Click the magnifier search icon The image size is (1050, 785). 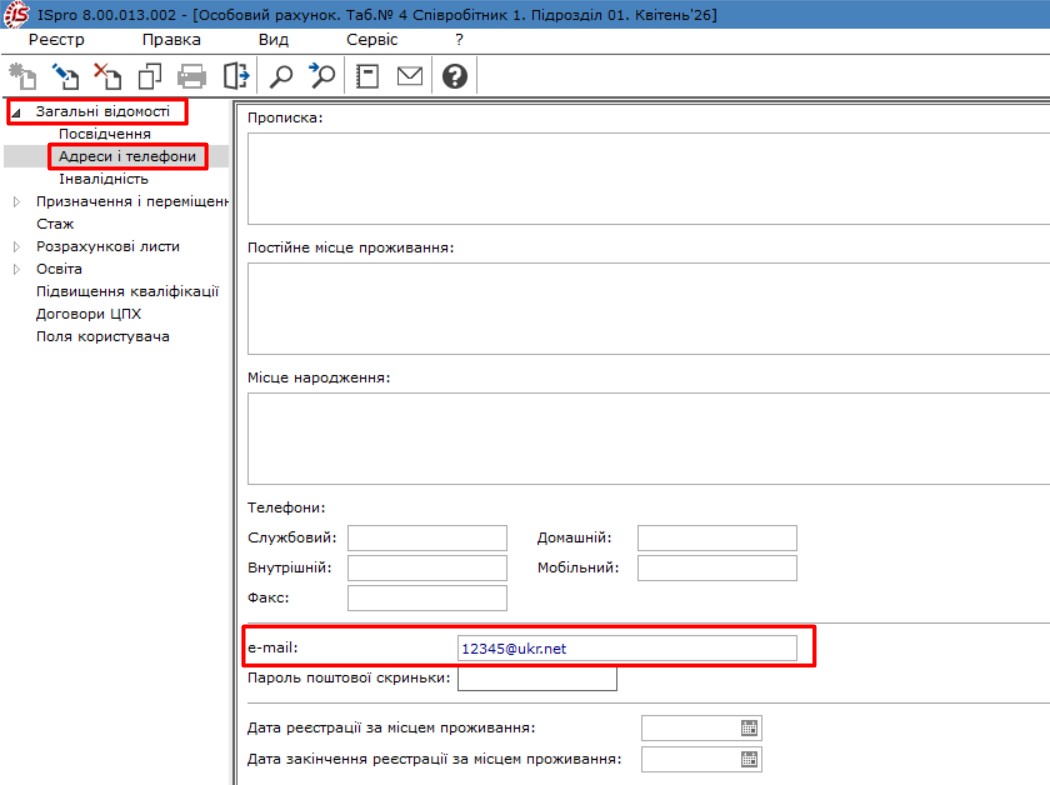tap(282, 76)
